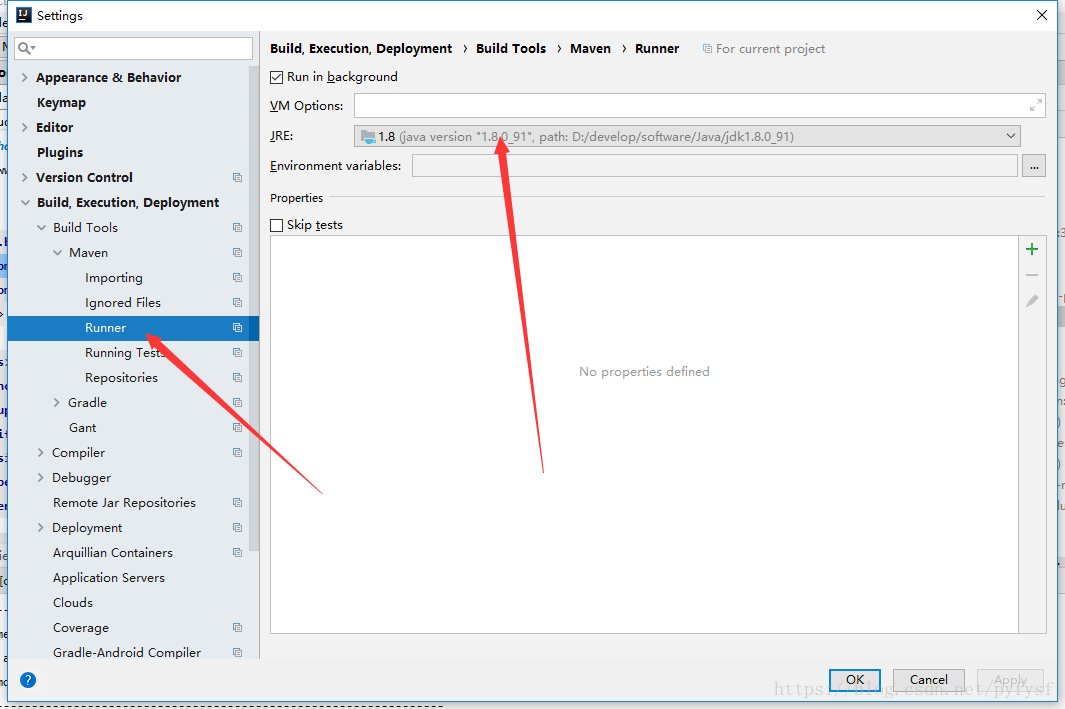This screenshot has height=709, width=1065.
Task: Select Gant under Build Tools
Action: click(x=82, y=428)
